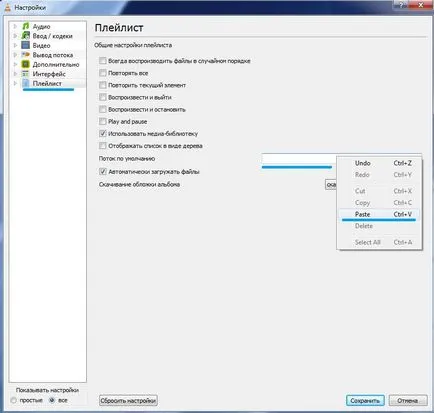434x413 pixels.
Task: Select Аудио label in settings tree
Action: click(41, 26)
